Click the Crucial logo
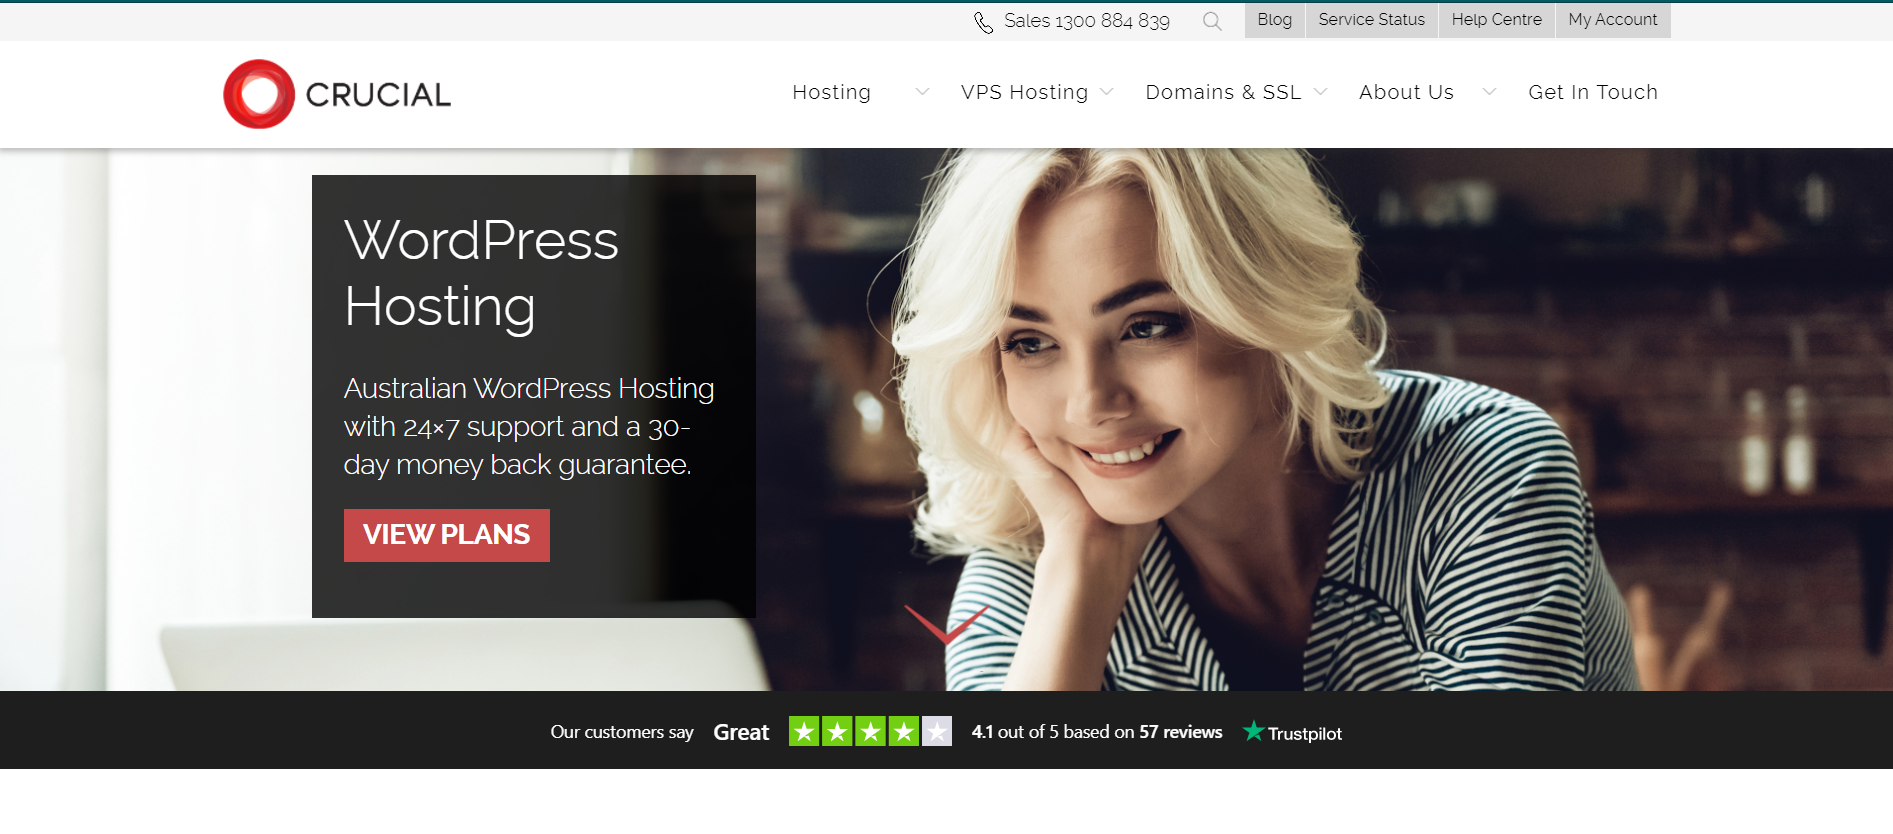The height and width of the screenshot is (834, 1893). coord(337,94)
